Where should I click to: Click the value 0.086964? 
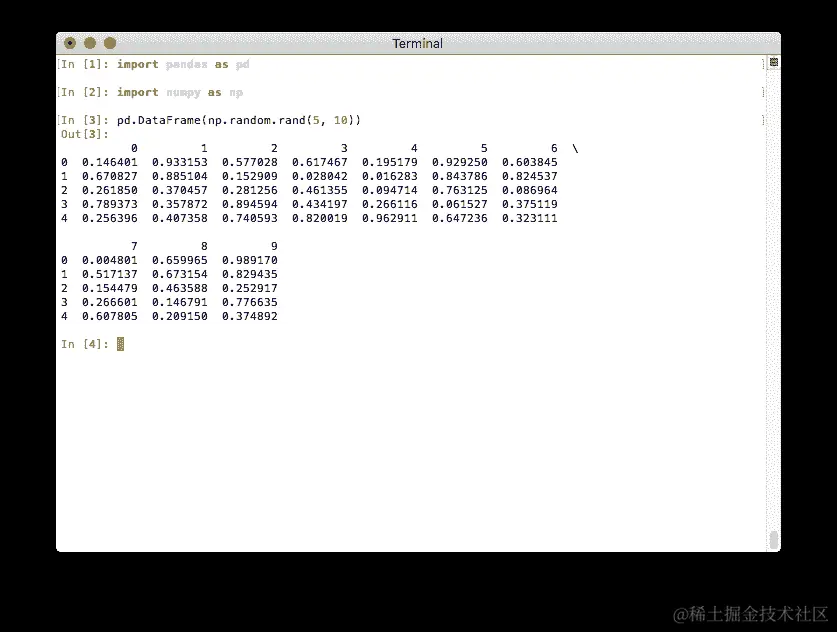click(x=529, y=190)
